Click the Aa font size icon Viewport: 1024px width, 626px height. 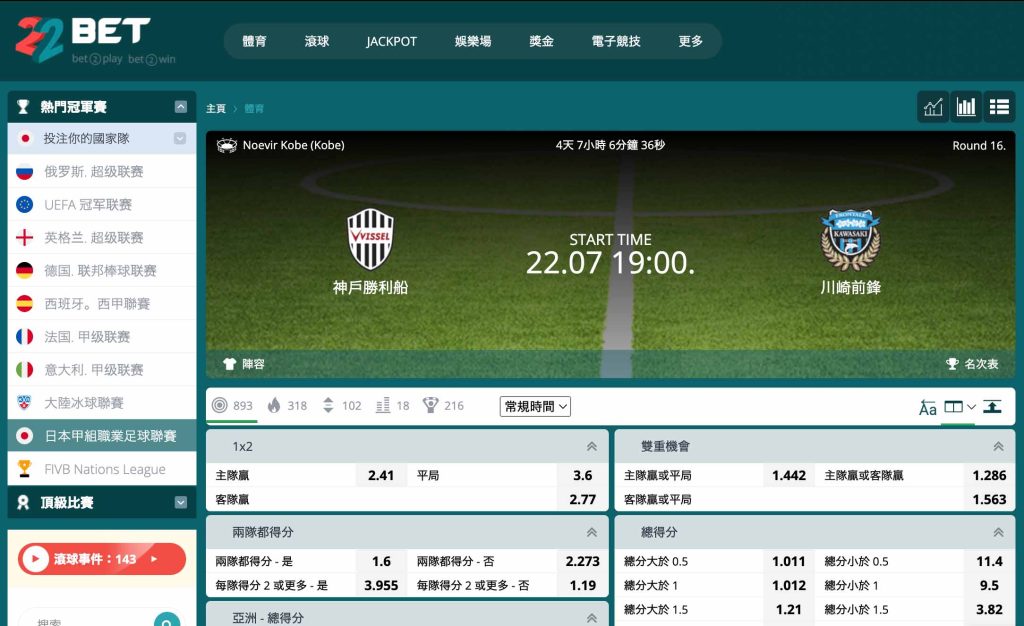[927, 408]
